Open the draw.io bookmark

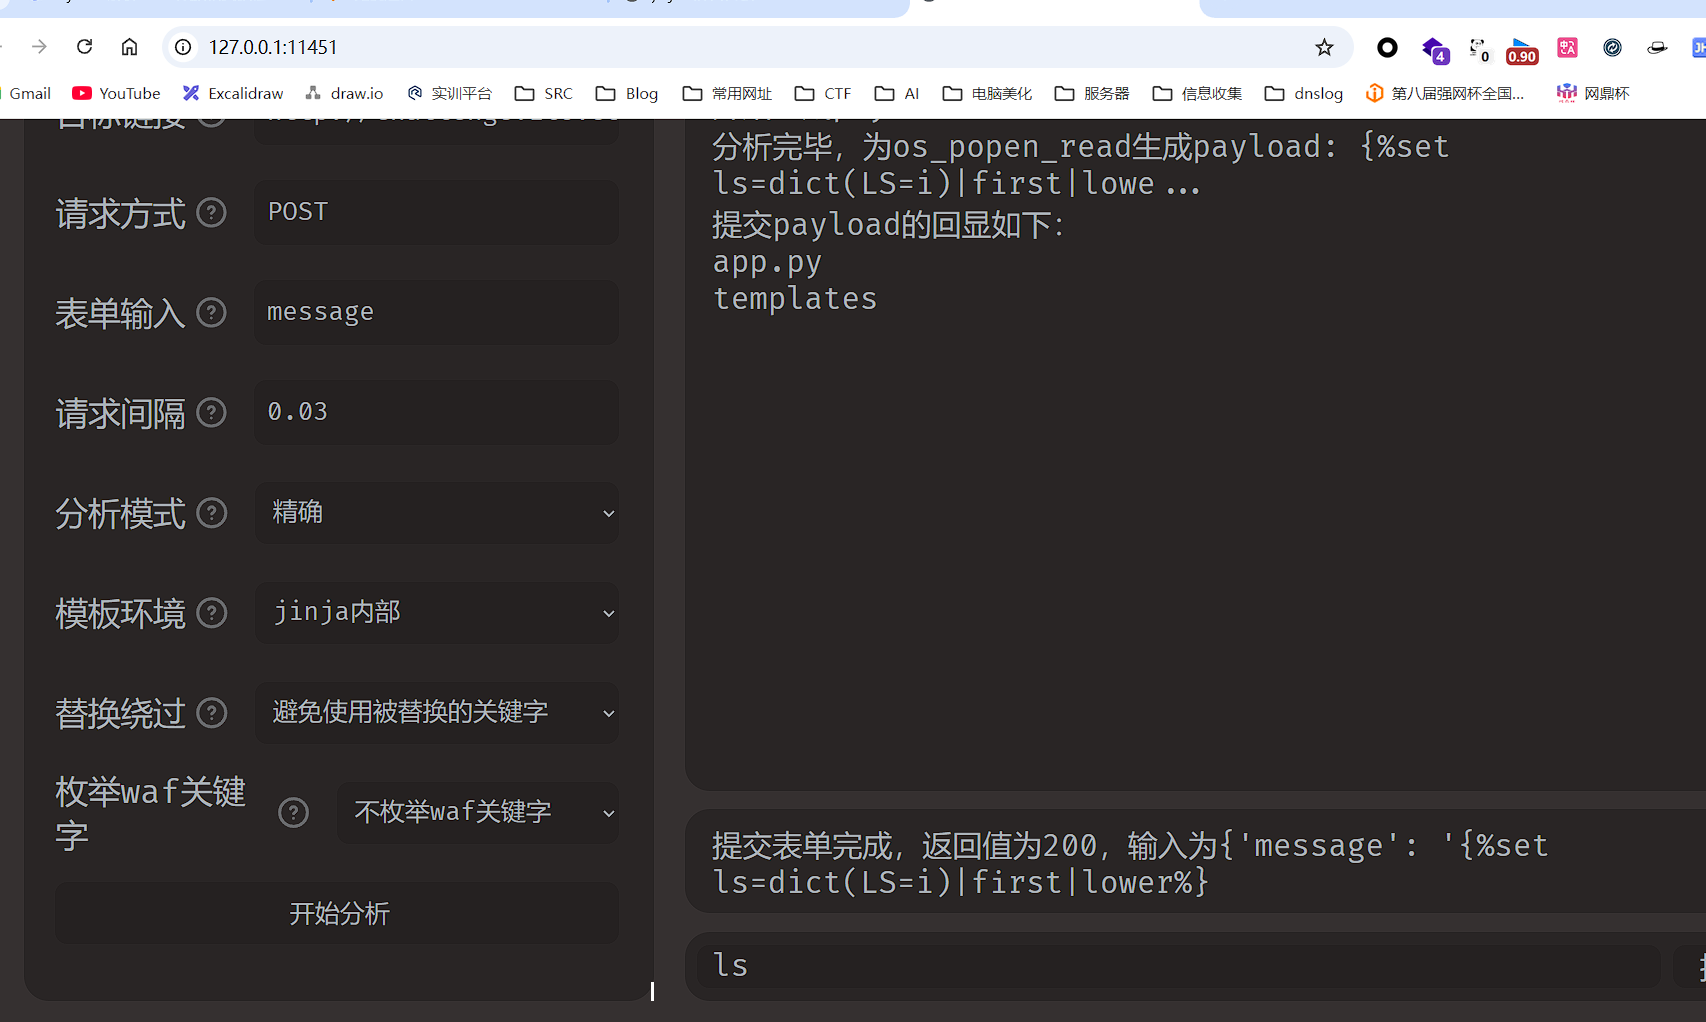(x=344, y=93)
